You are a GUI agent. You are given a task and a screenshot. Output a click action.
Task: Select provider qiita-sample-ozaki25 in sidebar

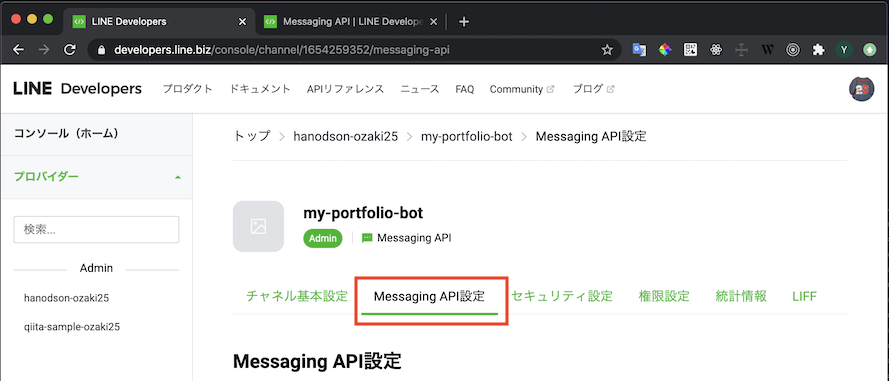click(72, 327)
